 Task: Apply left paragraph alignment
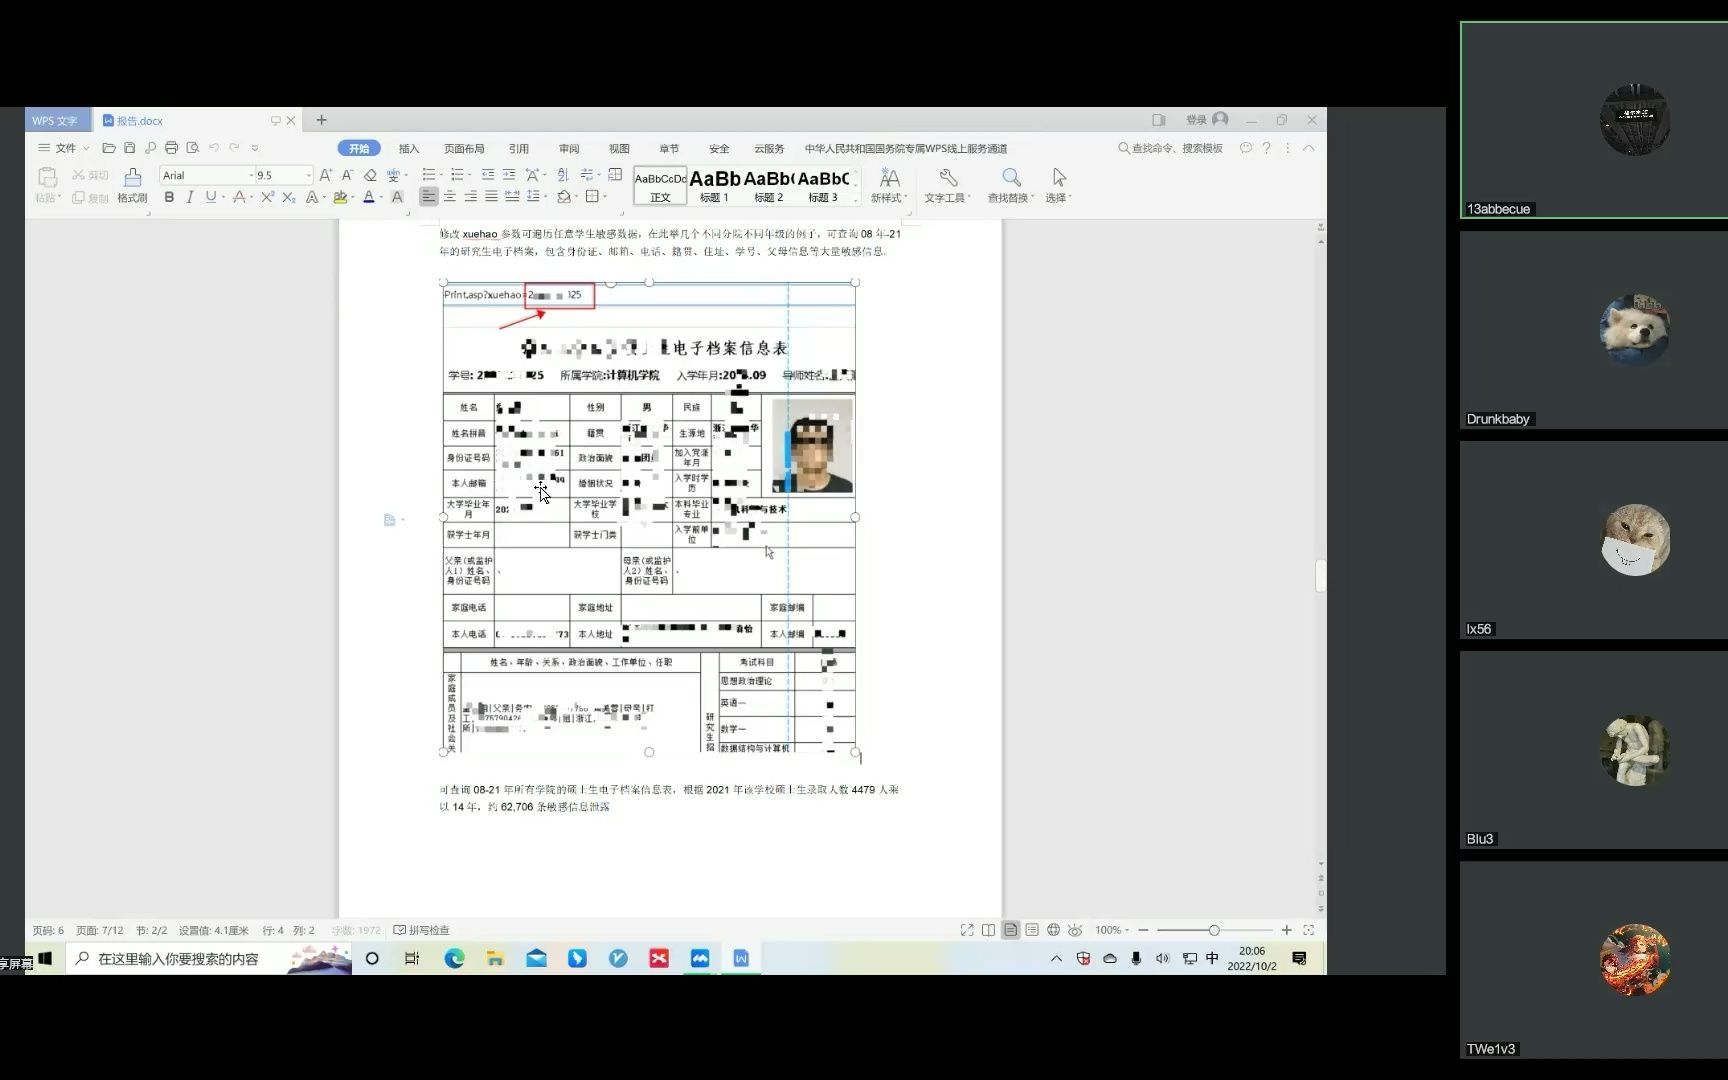tap(428, 197)
